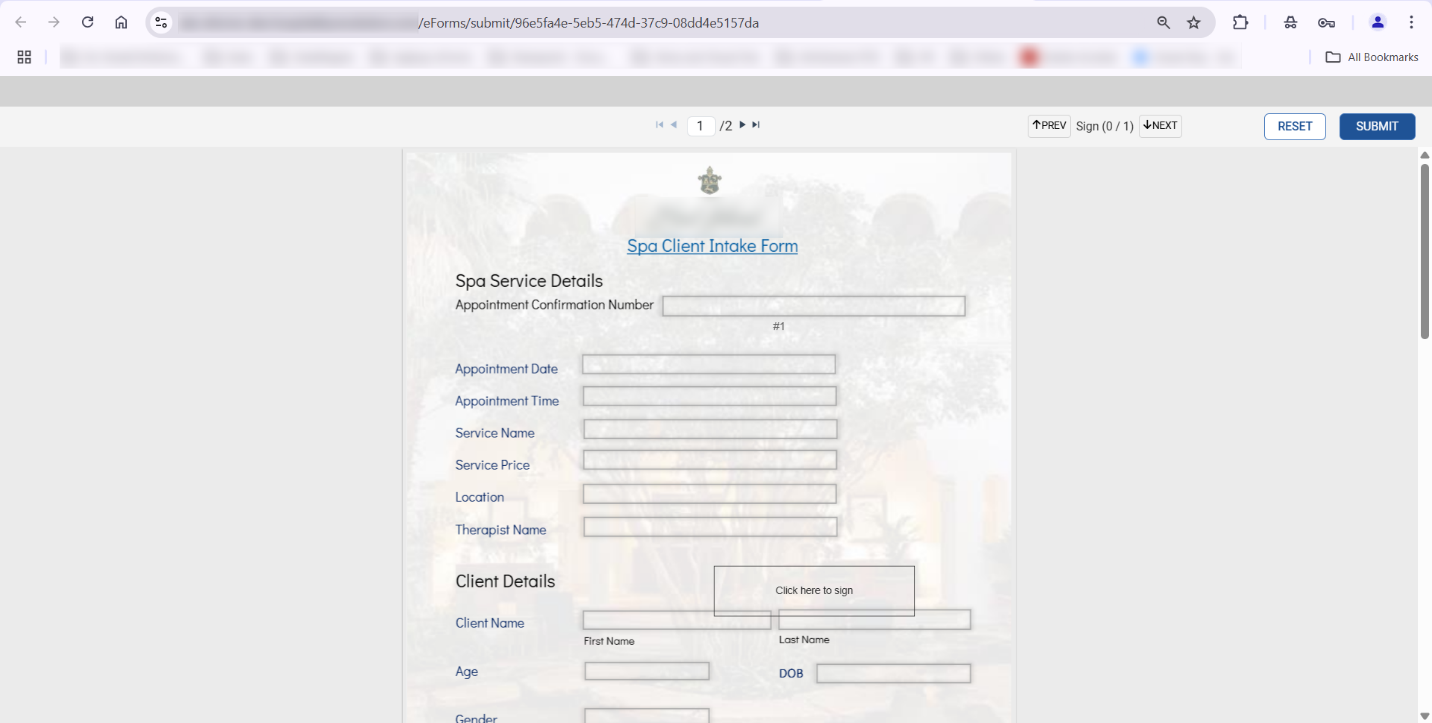Click the Appointment Time field
This screenshot has height=723, width=1432.
(x=709, y=396)
